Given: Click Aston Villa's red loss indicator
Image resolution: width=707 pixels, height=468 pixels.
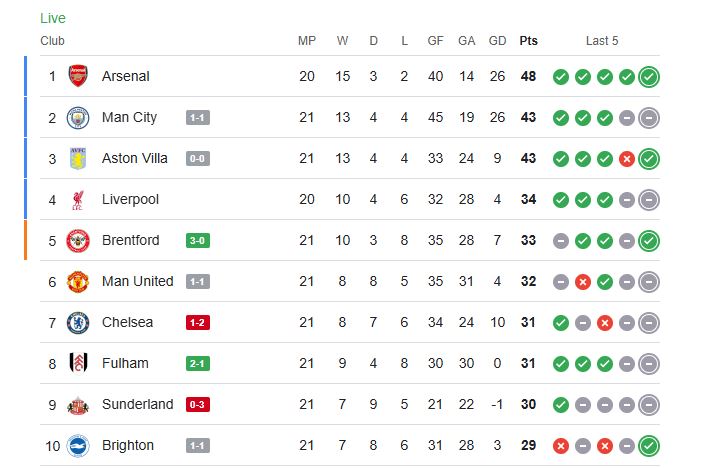Looking at the screenshot, I should [627, 158].
